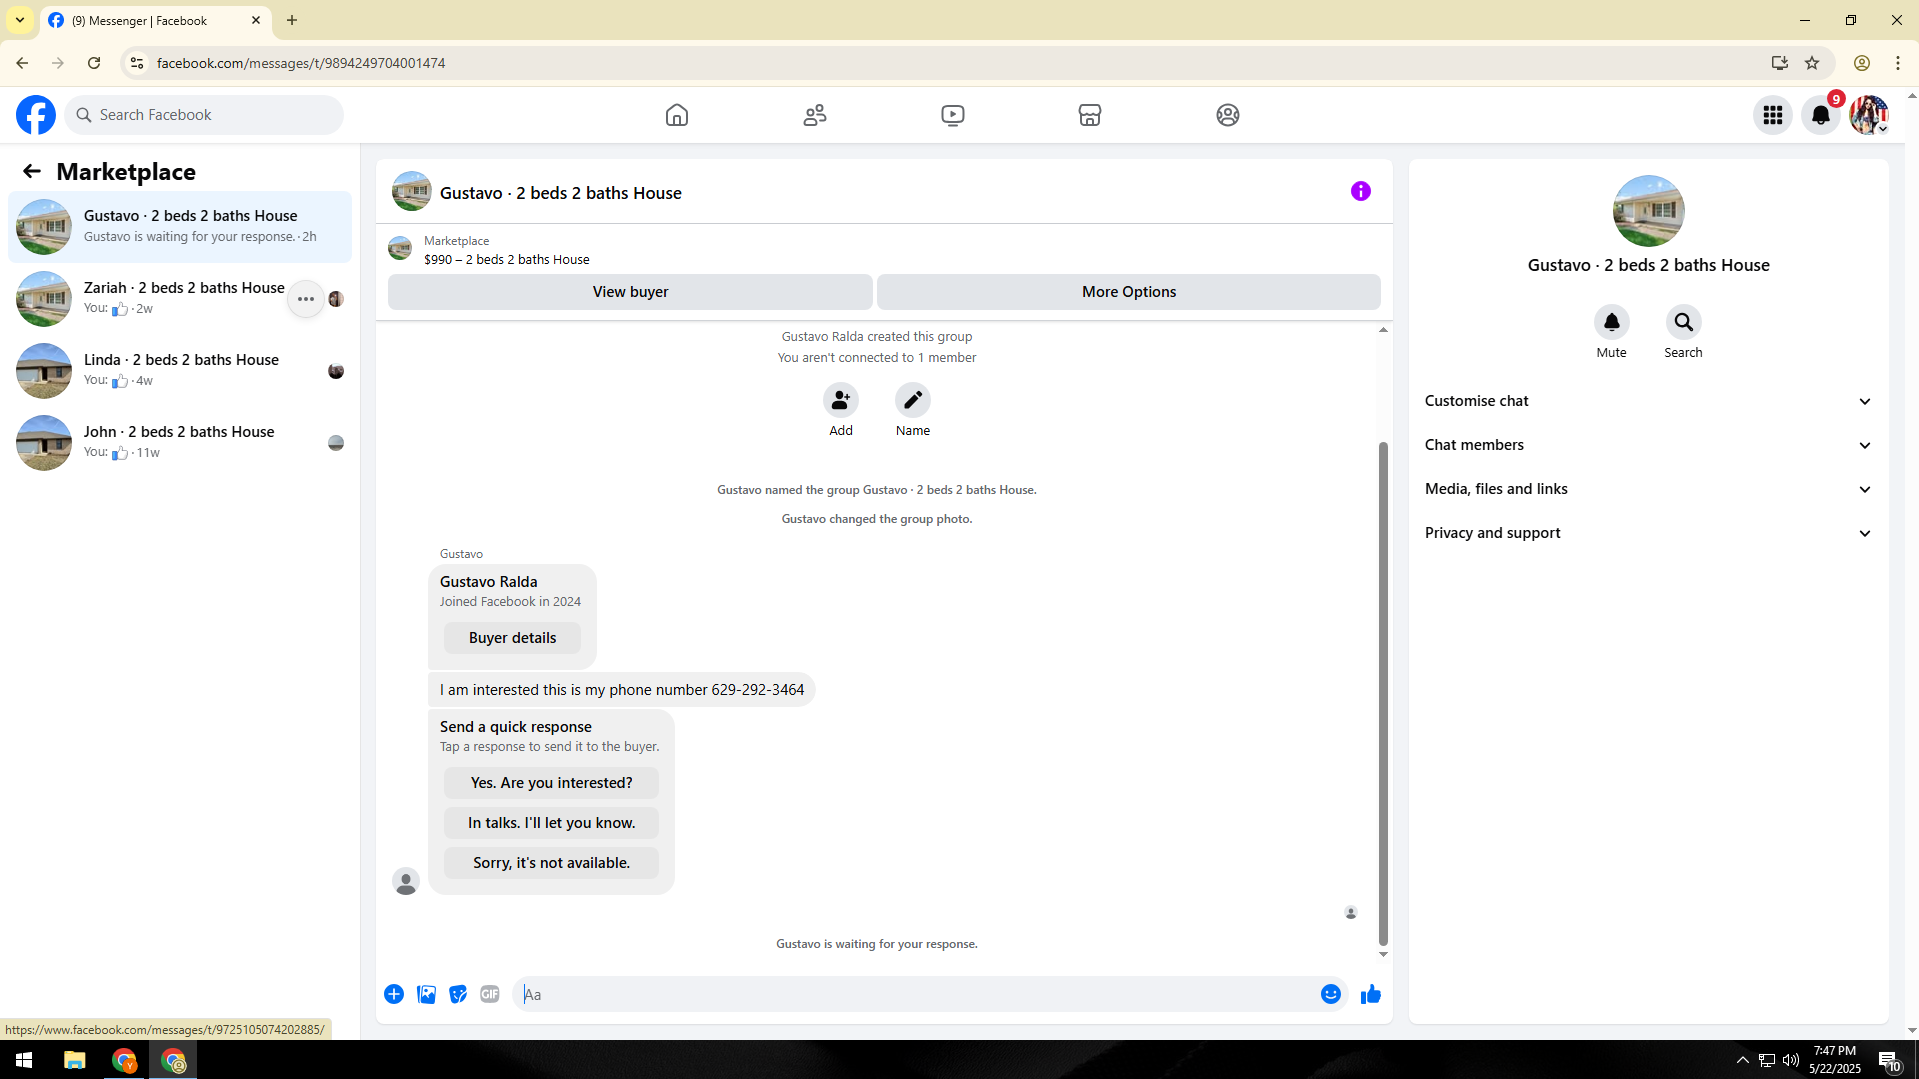Choose a sticker in composer
The width and height of the screenshot is (1919, 1079).
point(458,994)
